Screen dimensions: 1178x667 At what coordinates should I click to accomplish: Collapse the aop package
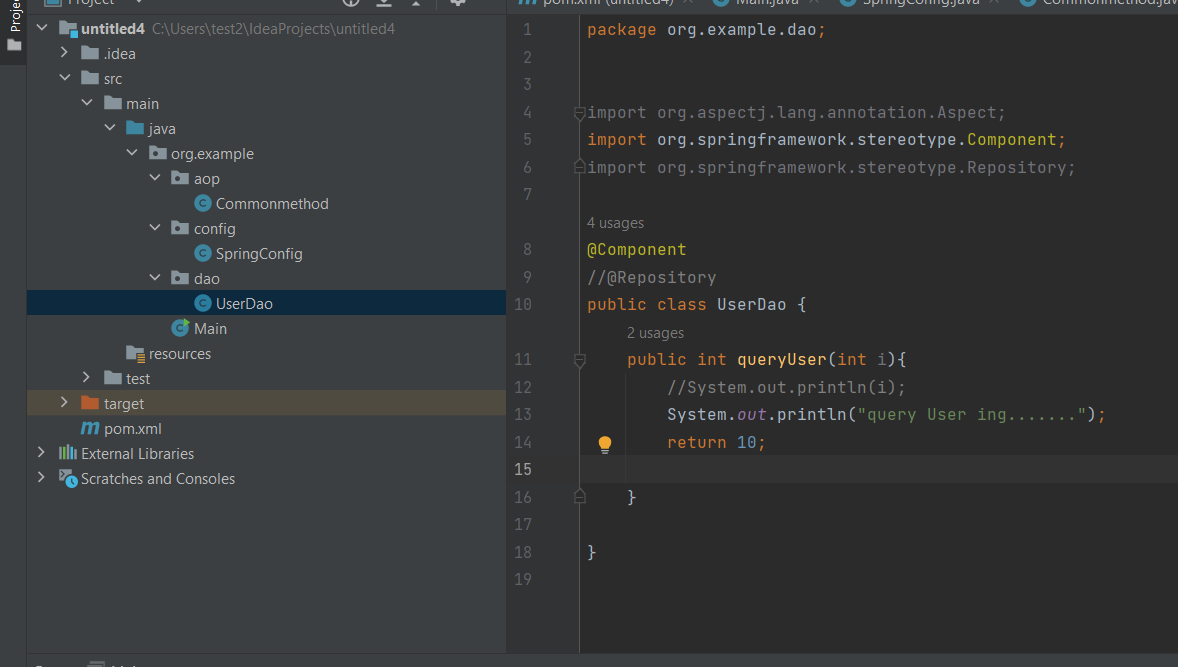155,177
